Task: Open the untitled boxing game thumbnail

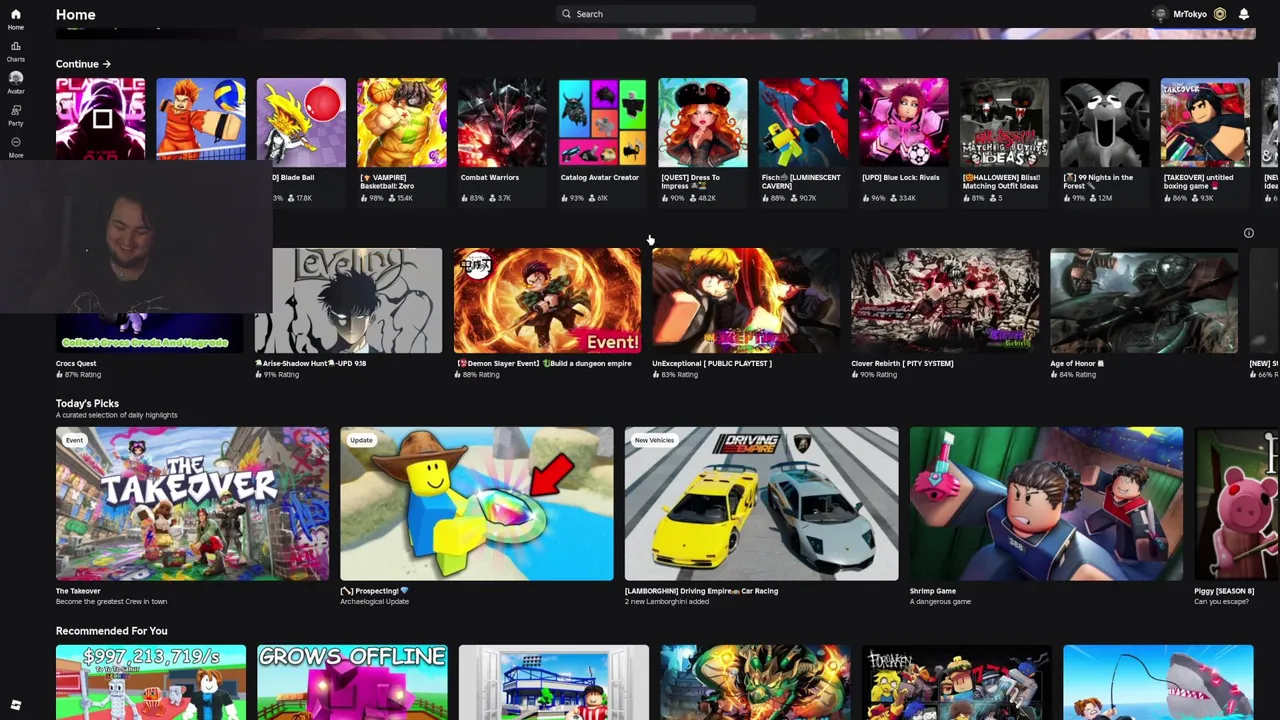Action: [x=1205, y=122]
